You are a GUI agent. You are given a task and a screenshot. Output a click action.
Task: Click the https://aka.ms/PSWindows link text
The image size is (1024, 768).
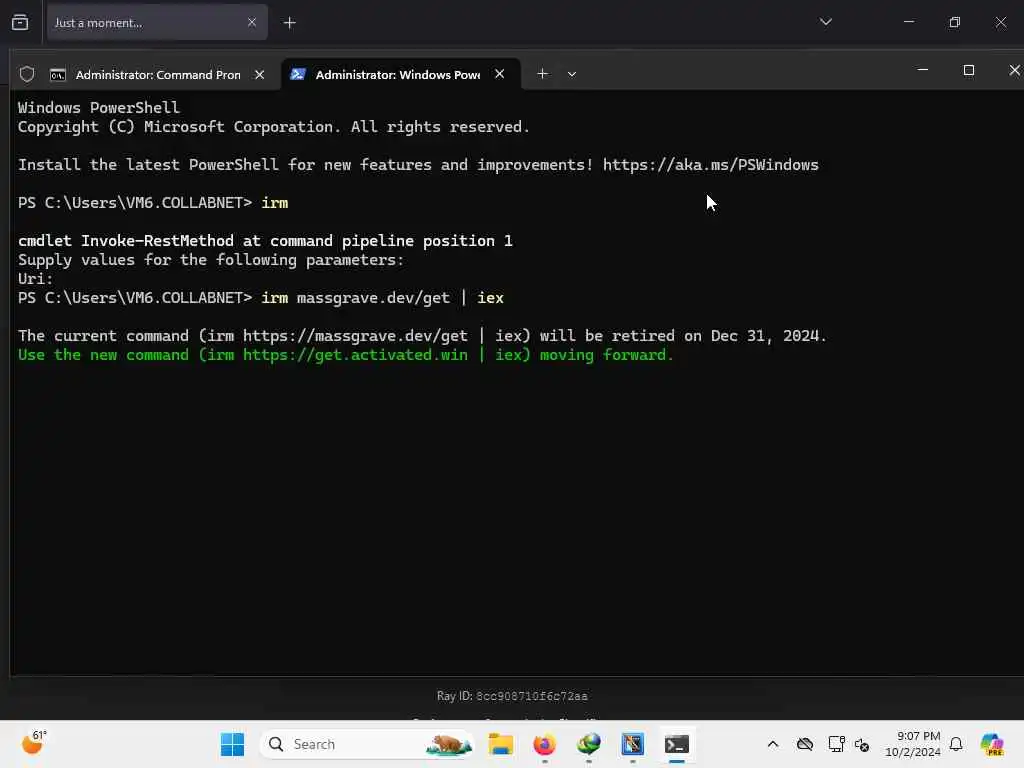711,165
